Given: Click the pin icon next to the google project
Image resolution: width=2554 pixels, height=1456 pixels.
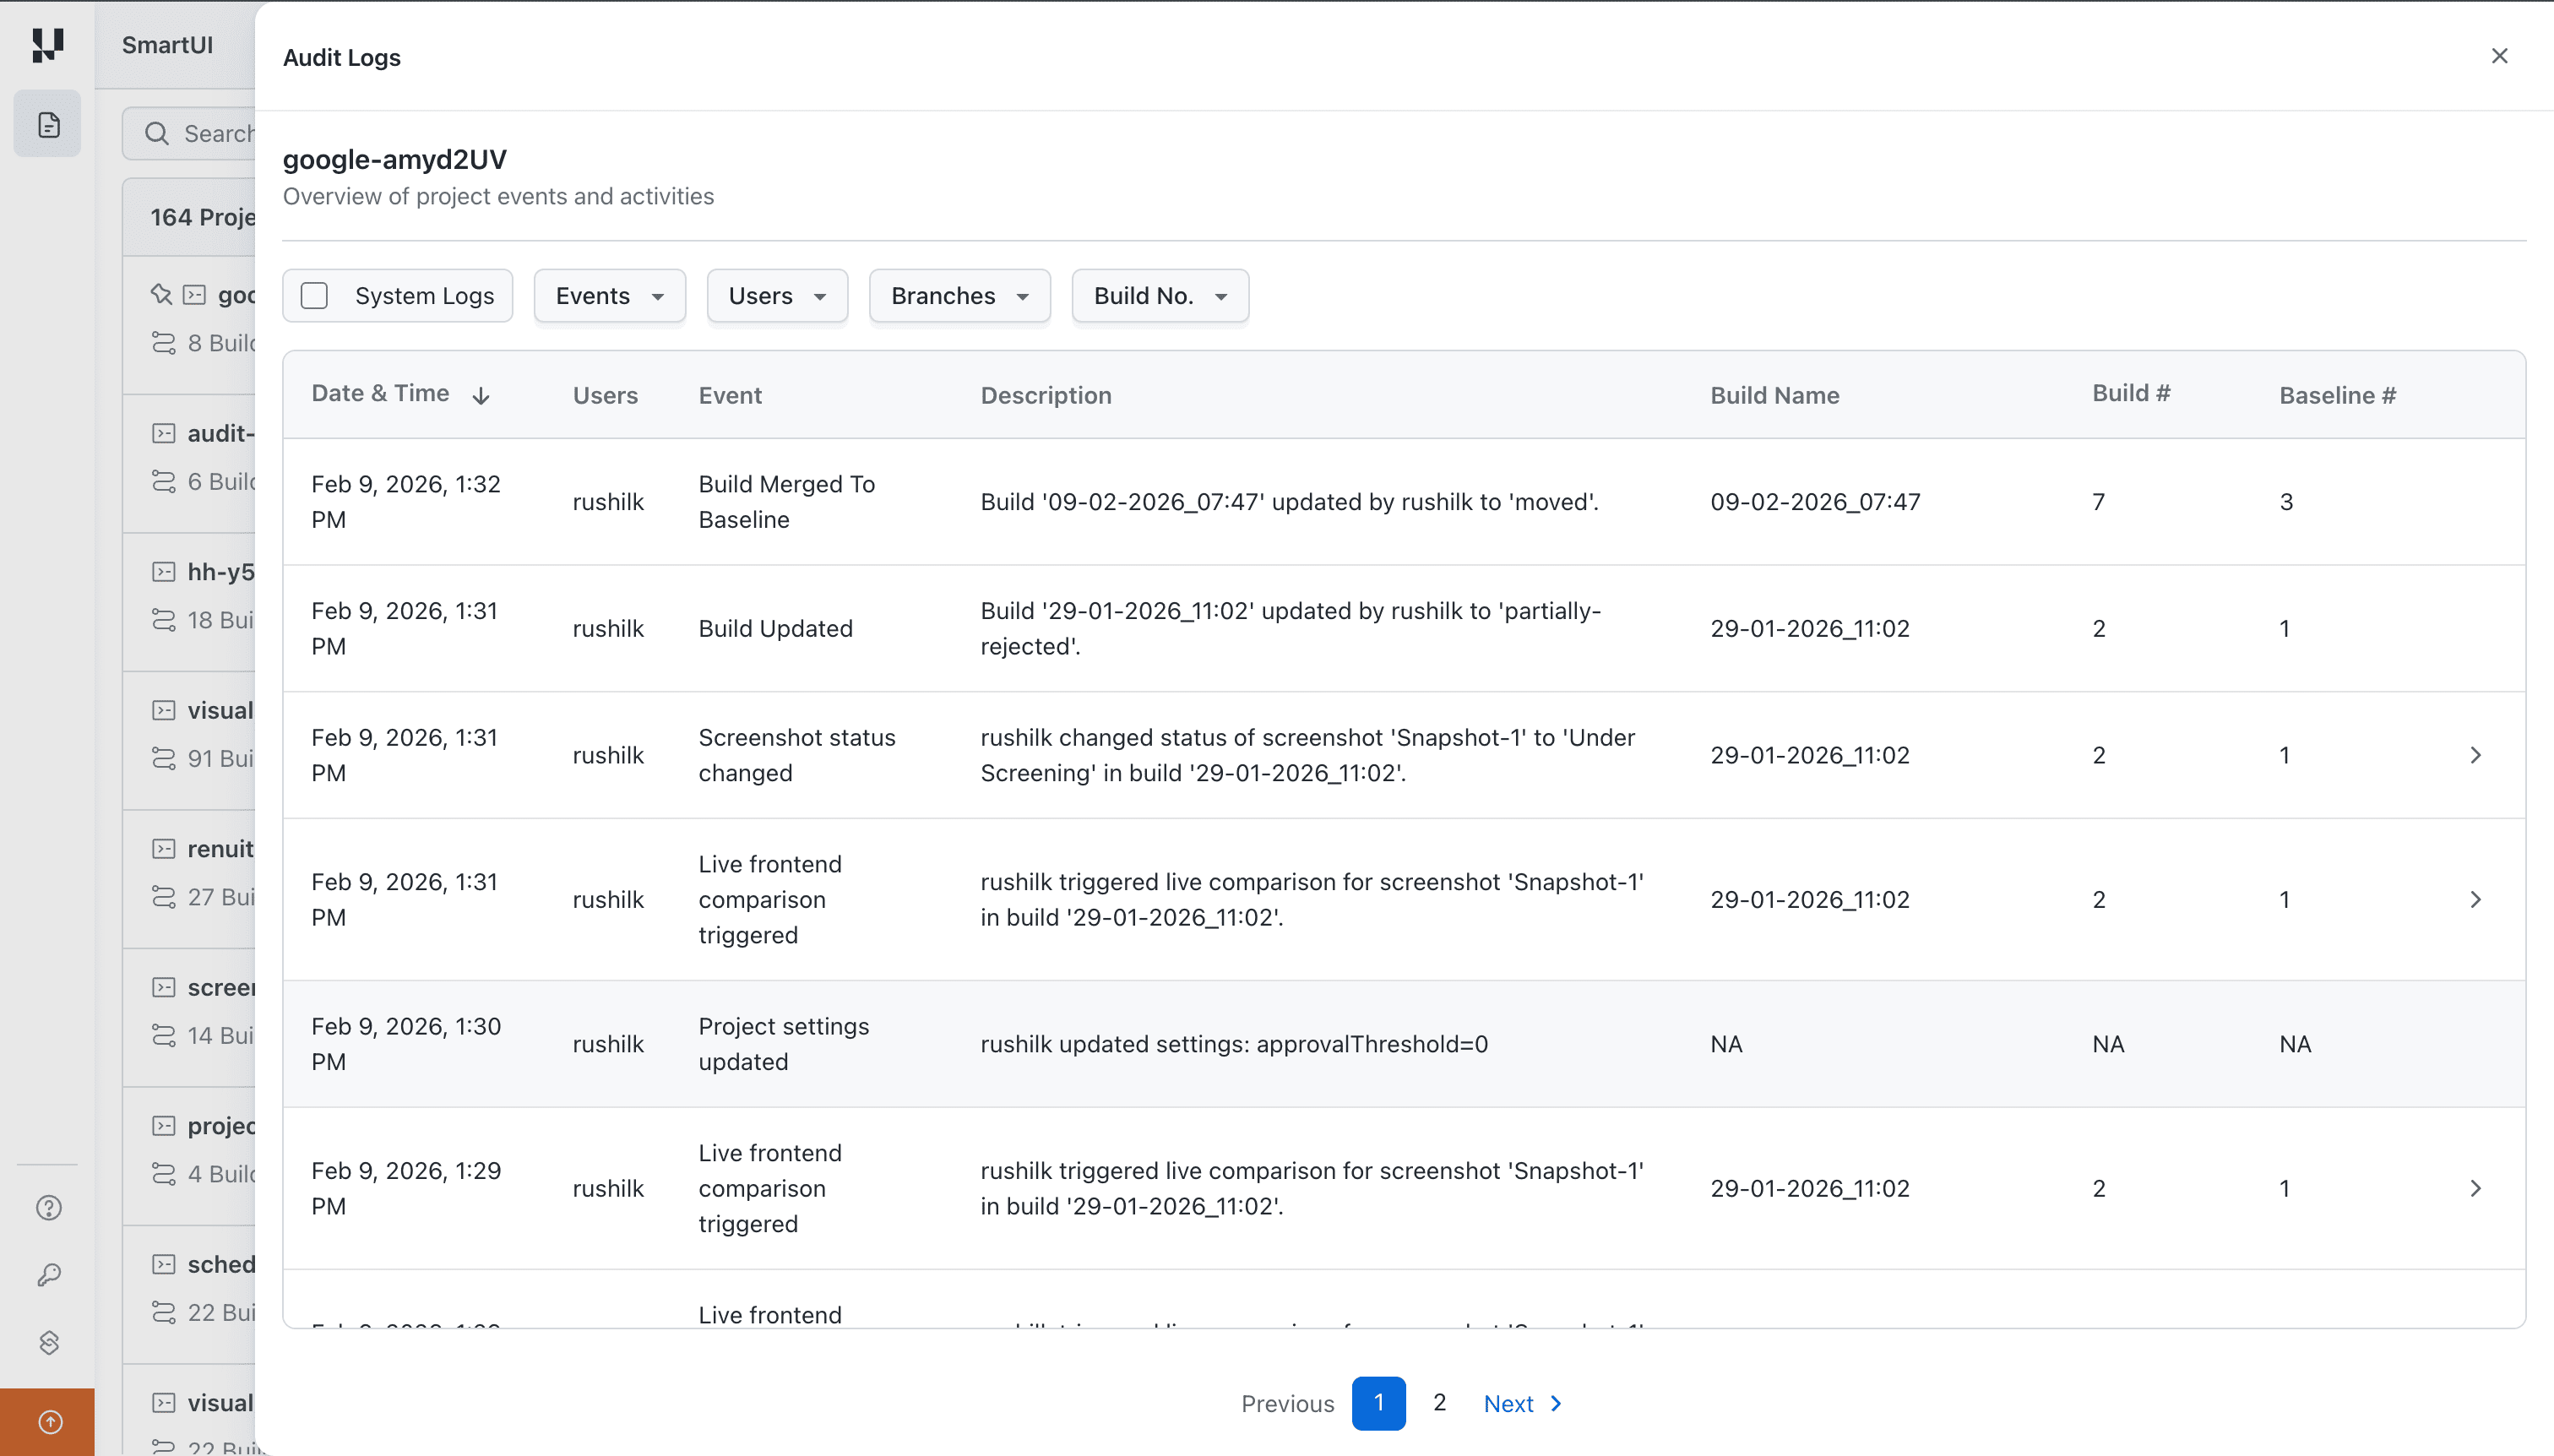Looking at the screenshot, I should coord(161,294).
